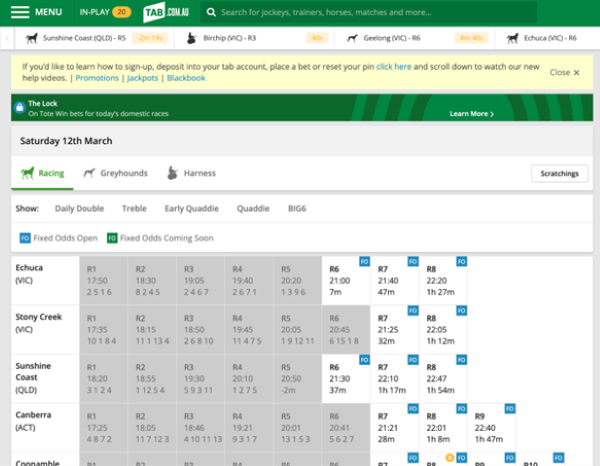Image resolution: width=600 pixels, height=466 pixels.
Task: Click FO badge on Echuca R6
Action: click(x=364, y=262)
